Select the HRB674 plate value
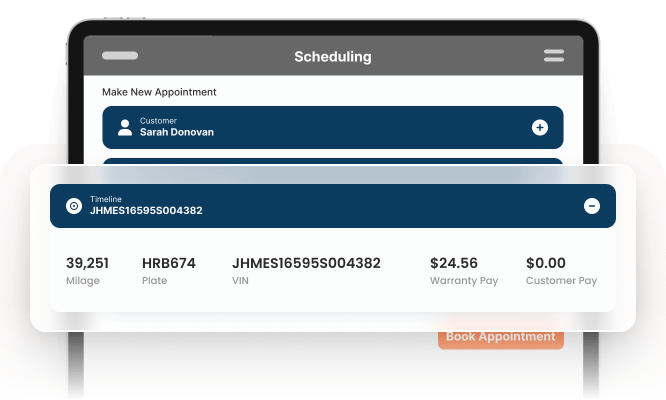Viewport: 666px width, 400px height. point(168,264)
